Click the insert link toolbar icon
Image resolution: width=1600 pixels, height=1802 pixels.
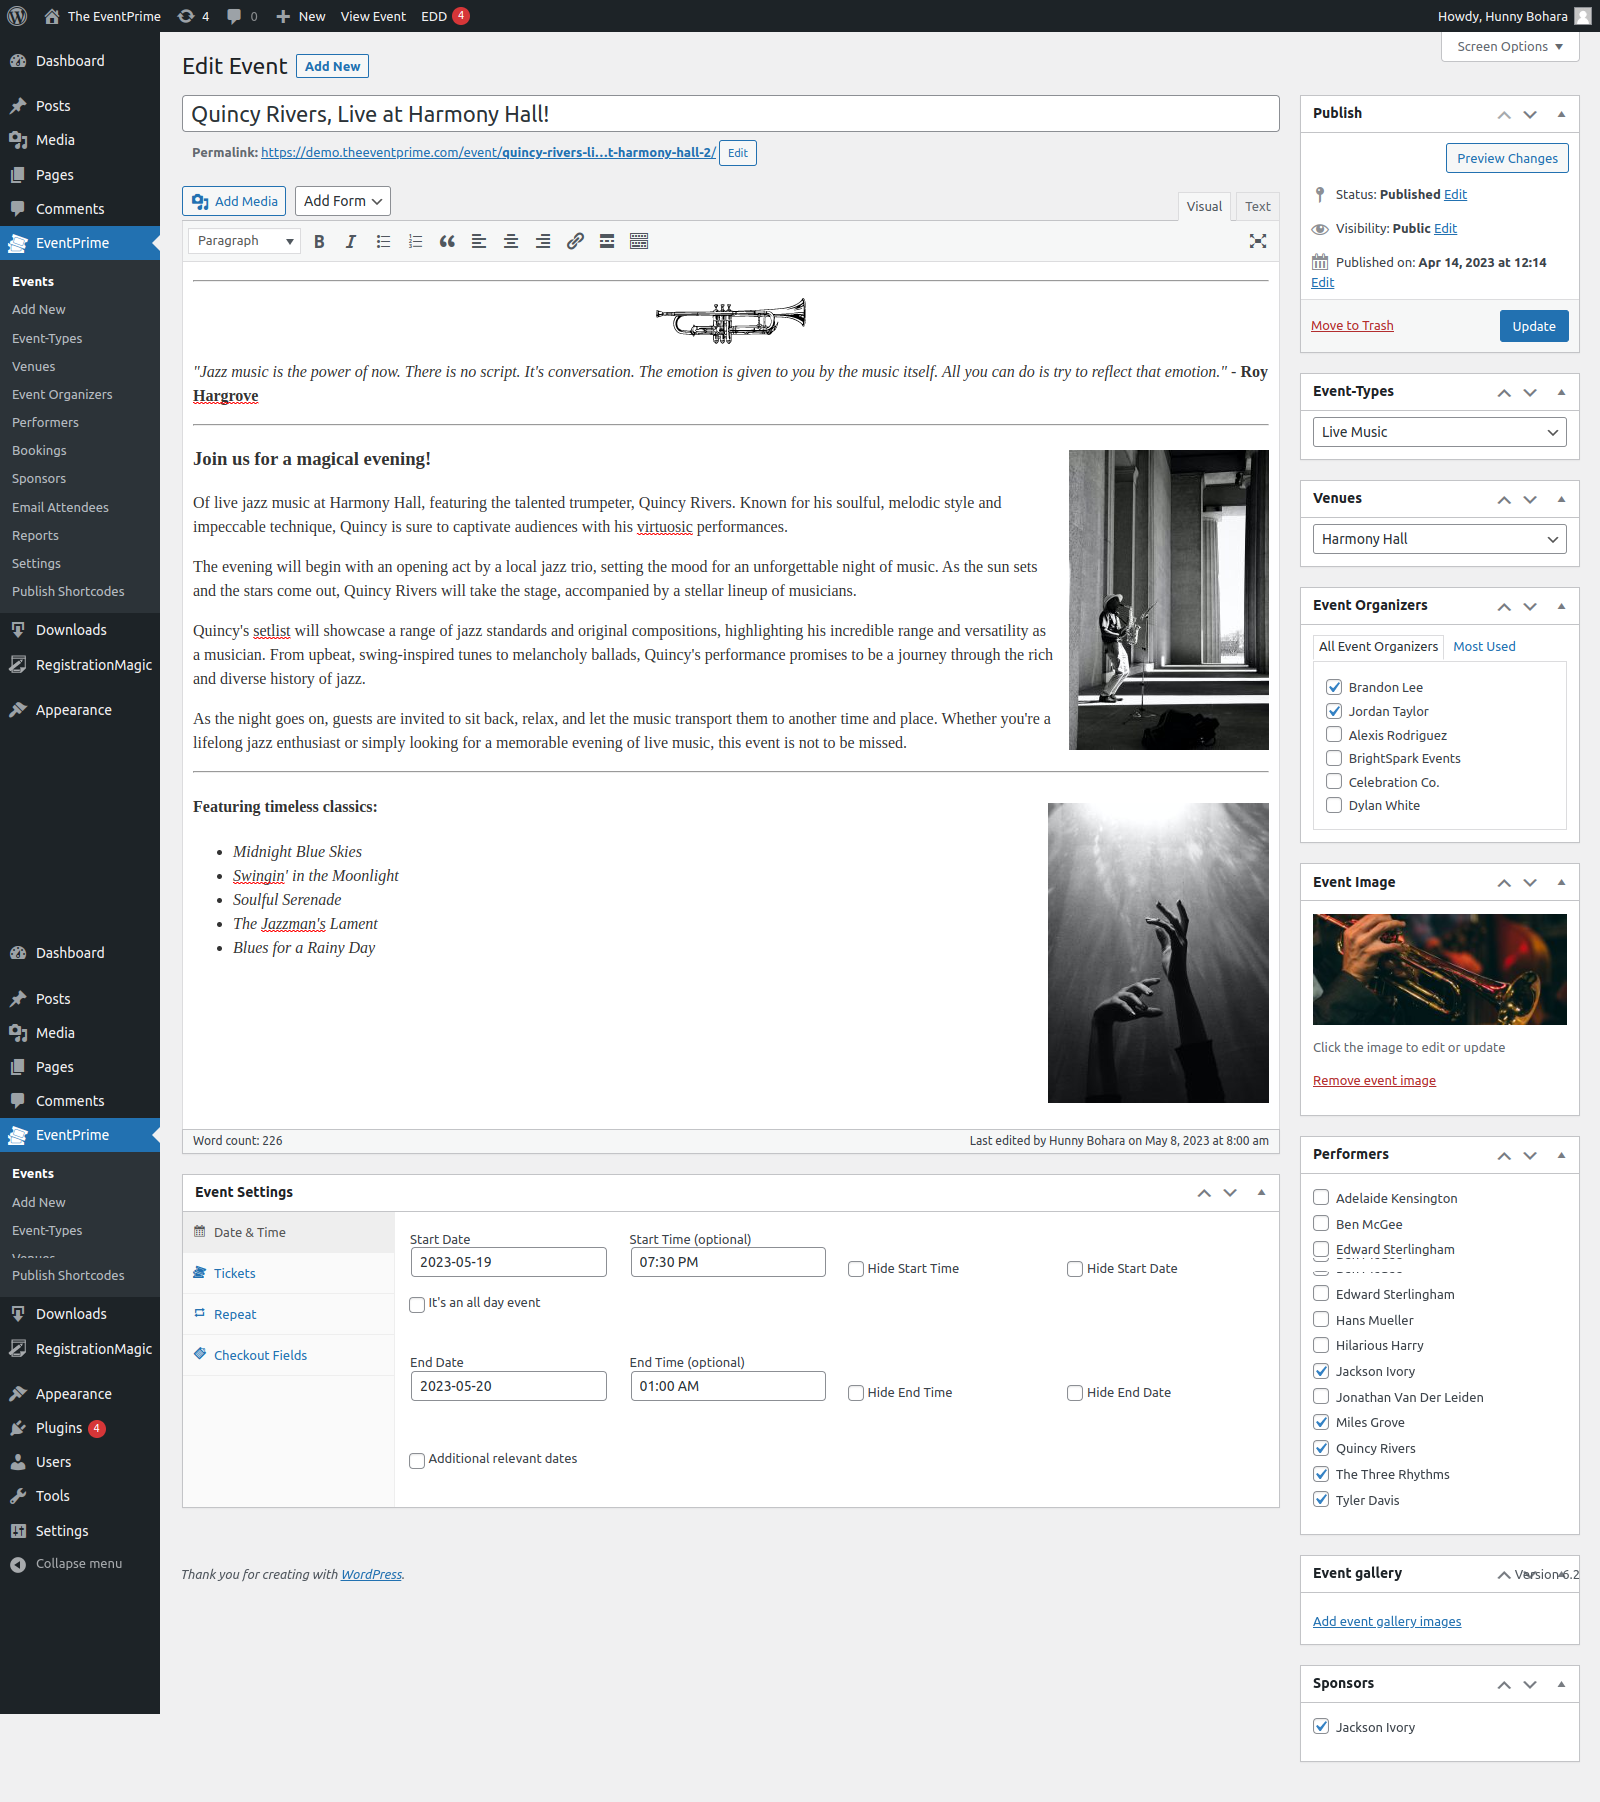click(575, 241)
